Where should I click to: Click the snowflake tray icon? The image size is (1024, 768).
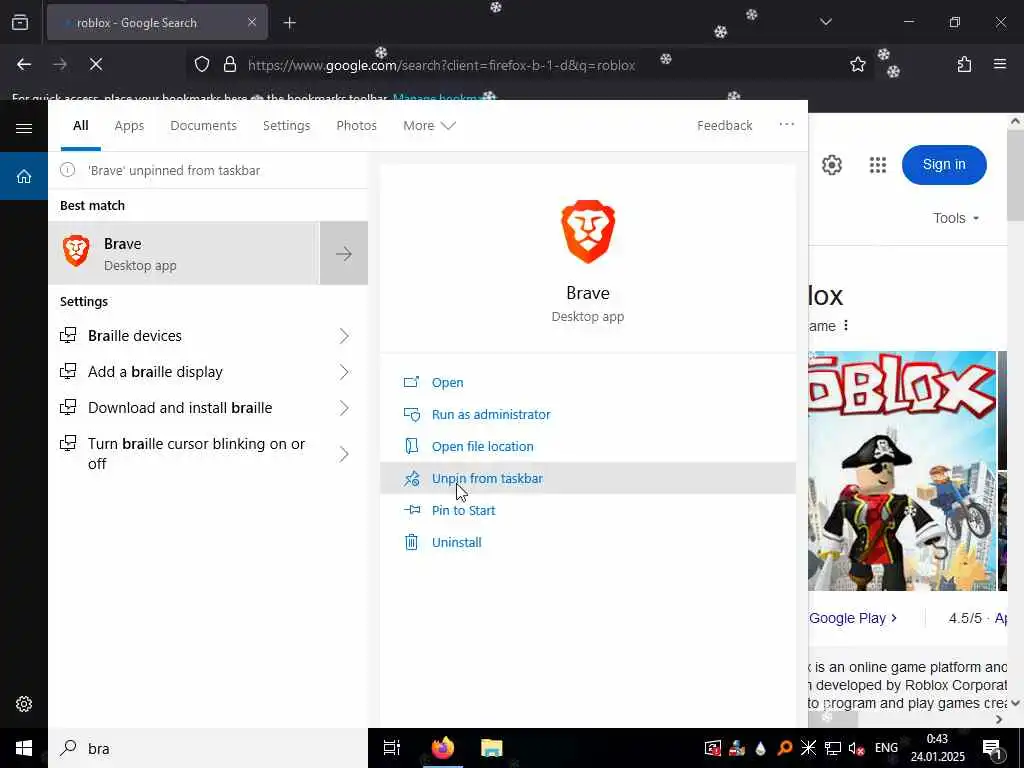tap(808, 748)
